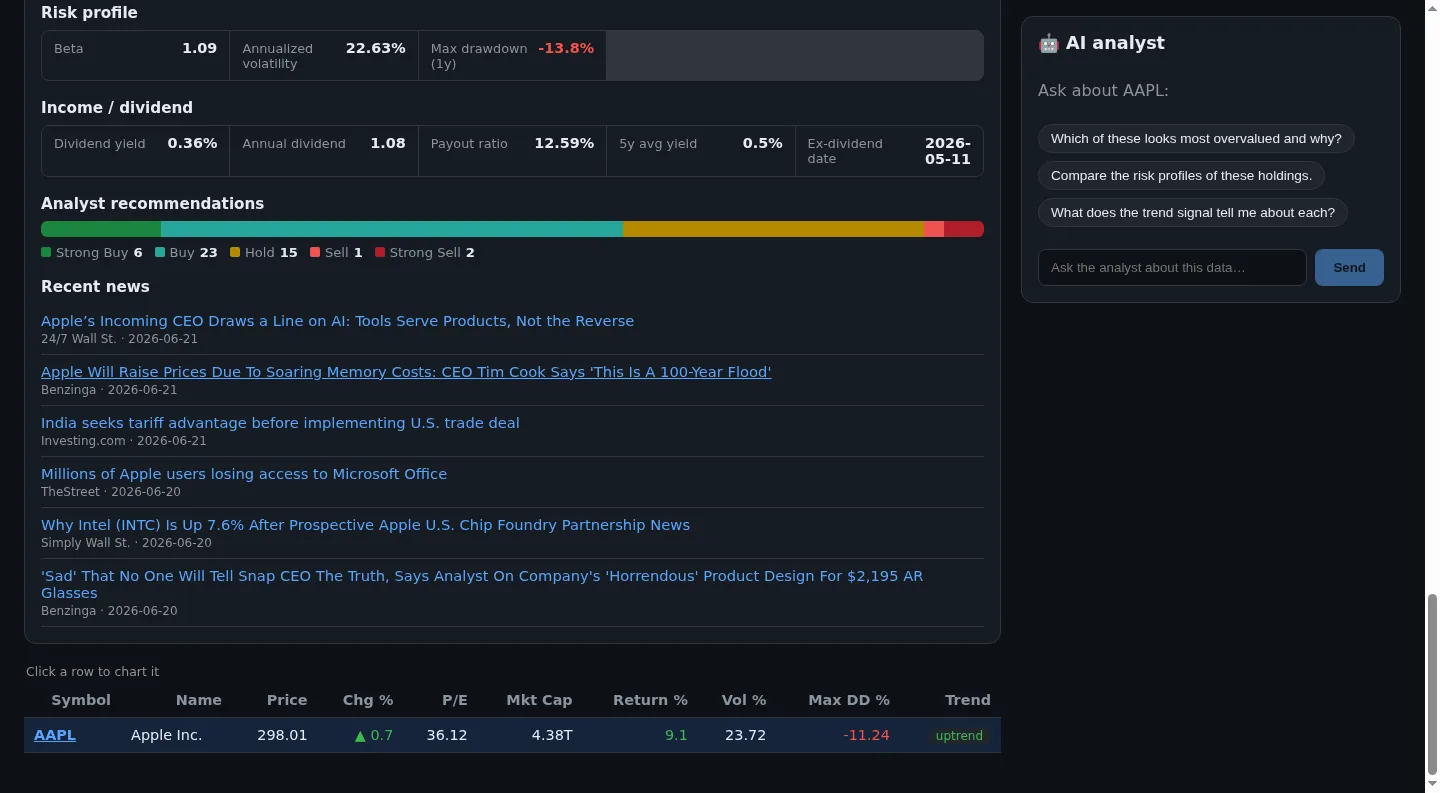Click the uptrend badge in AAPL row

pos(959,736)
